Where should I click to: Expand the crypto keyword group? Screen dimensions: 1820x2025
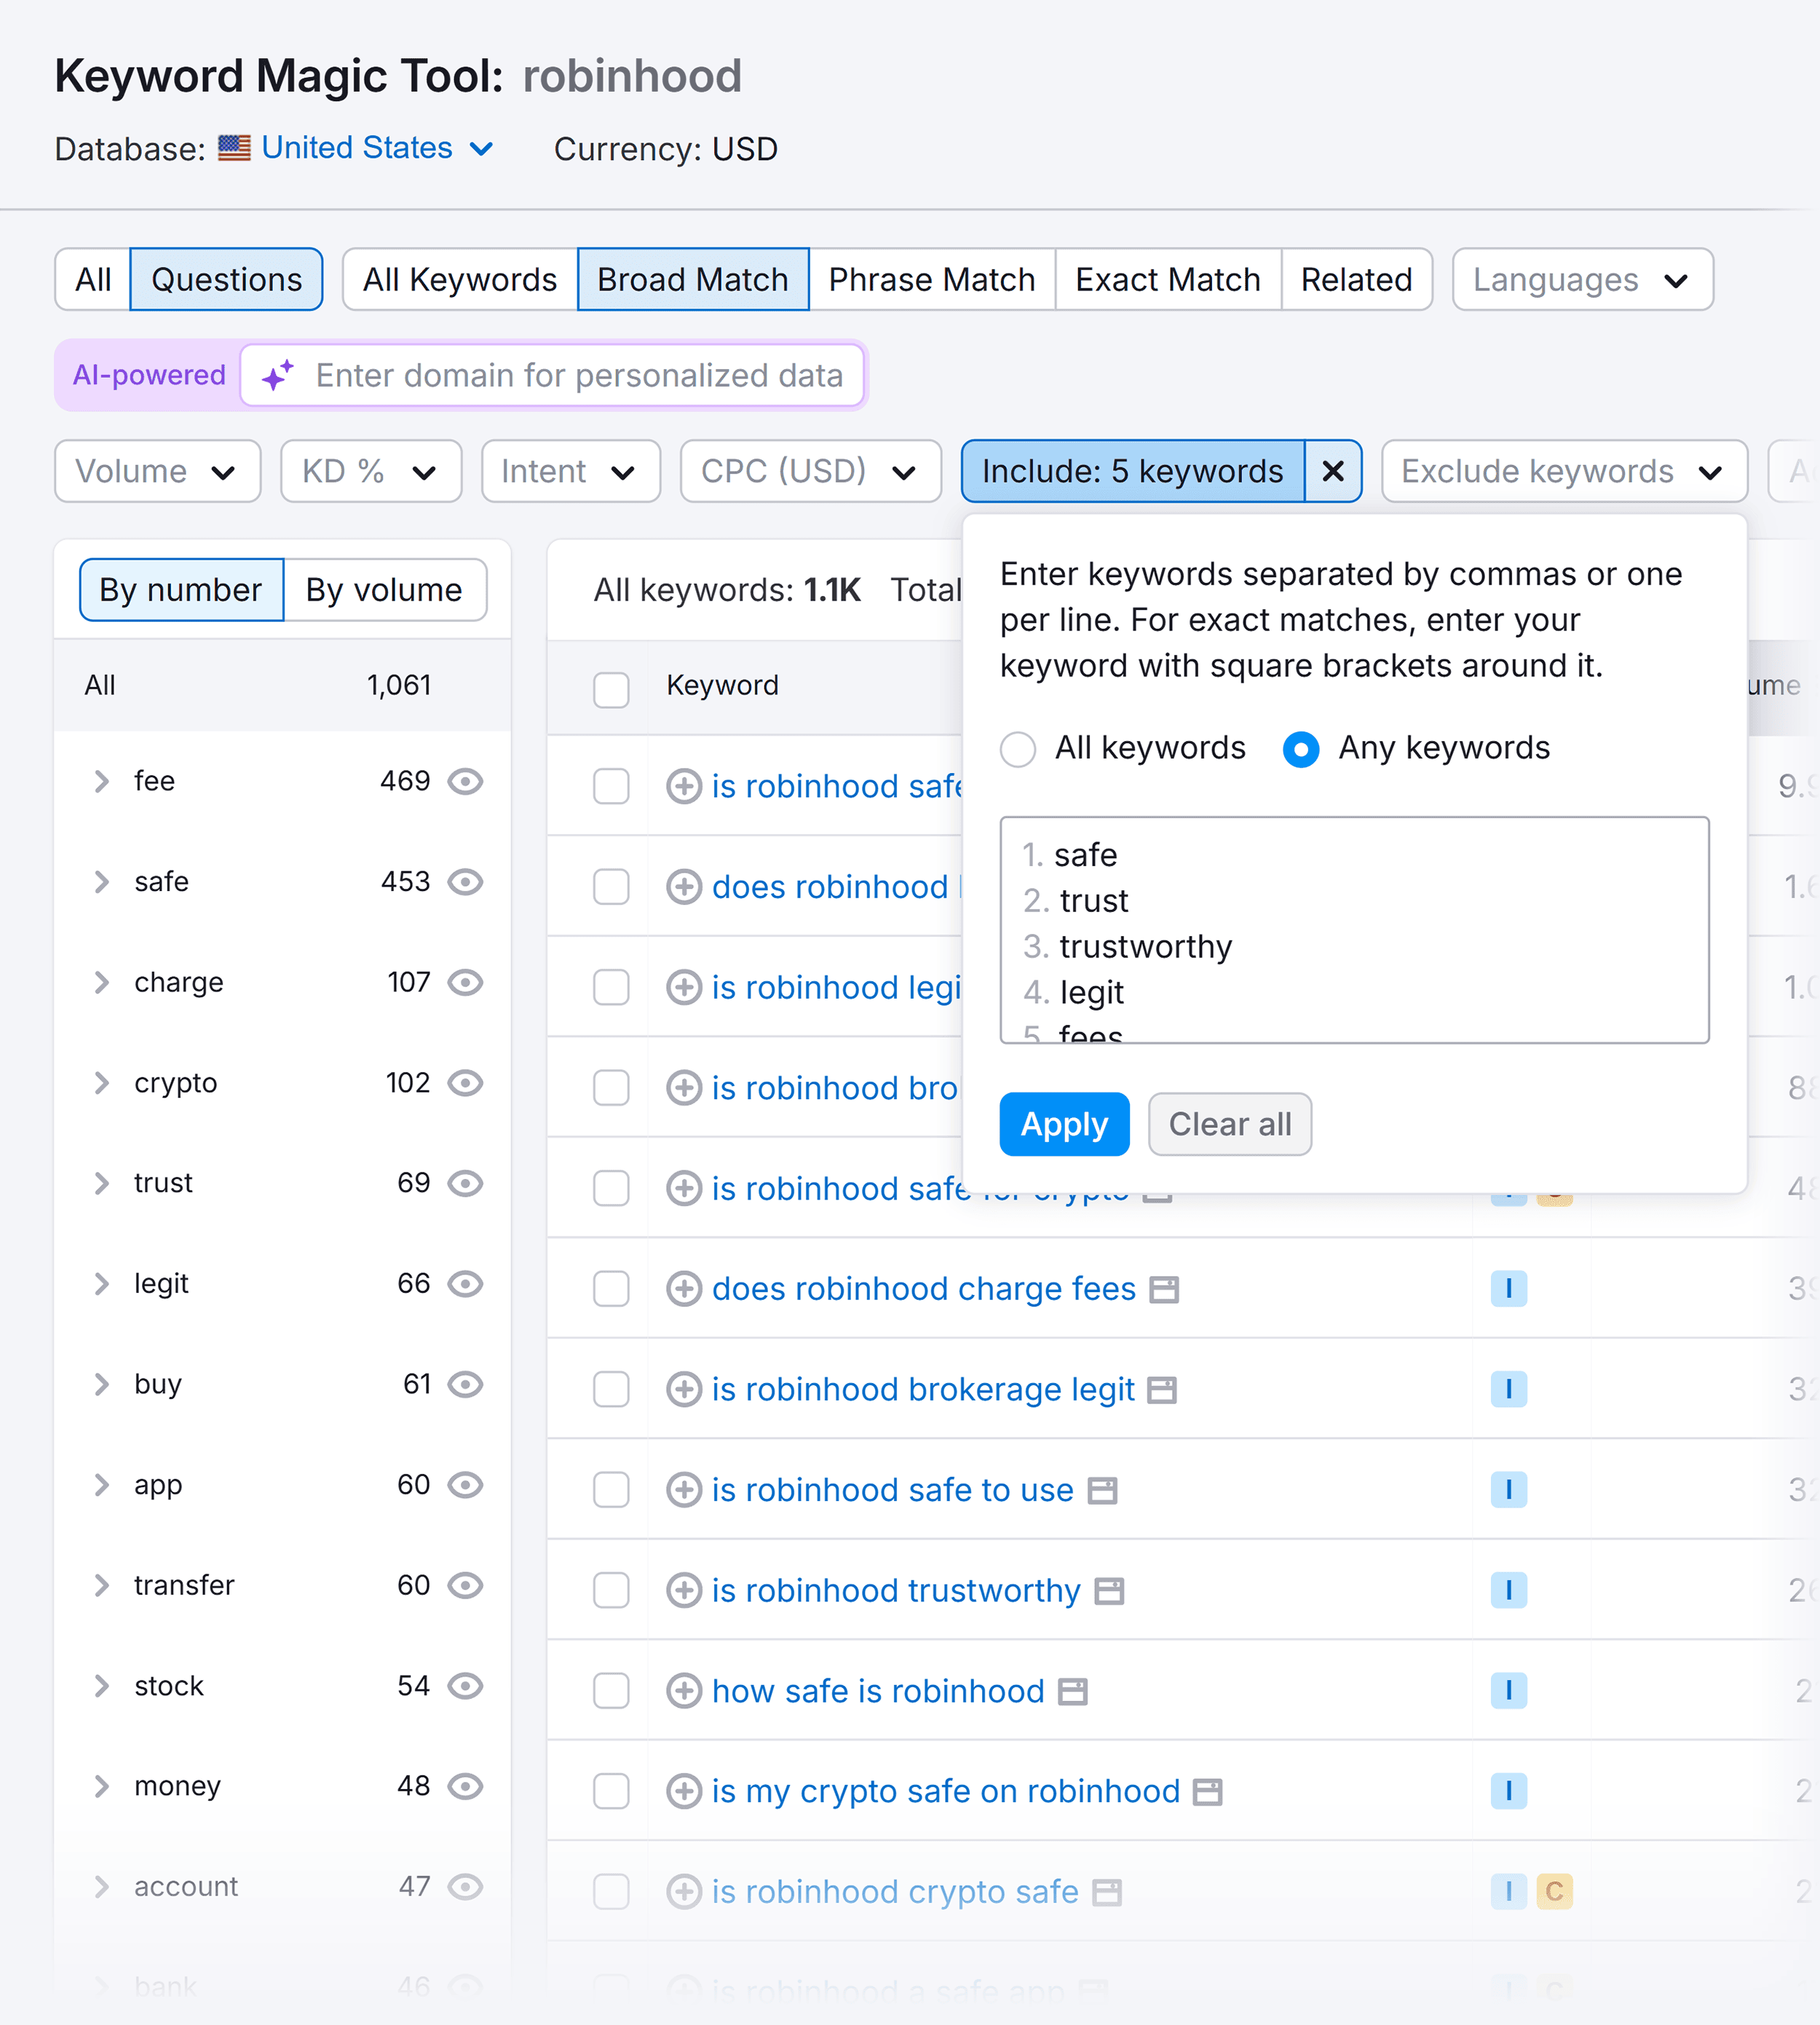point(102,1082)
